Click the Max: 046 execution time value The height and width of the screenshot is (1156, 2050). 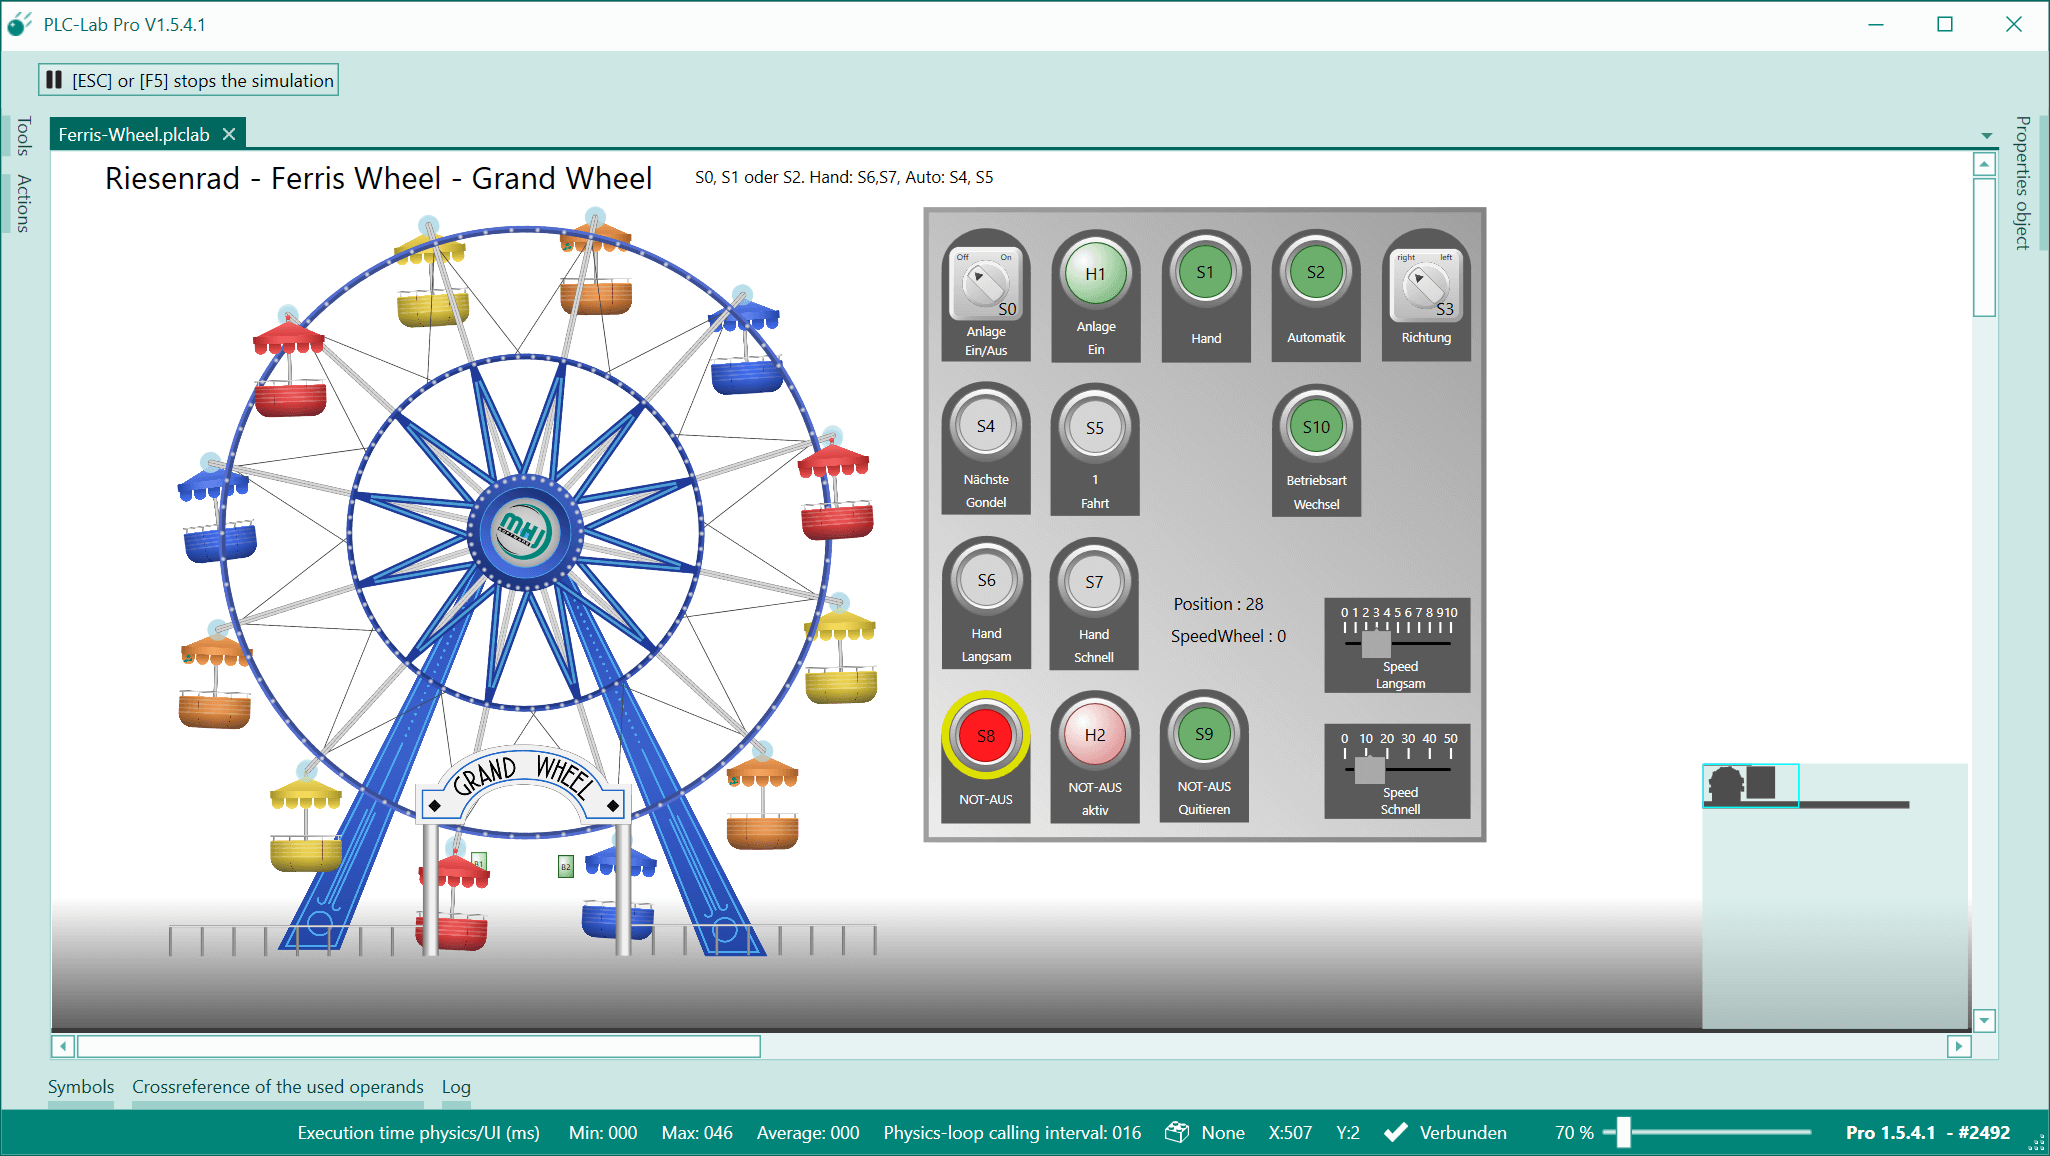[697, 1132]
